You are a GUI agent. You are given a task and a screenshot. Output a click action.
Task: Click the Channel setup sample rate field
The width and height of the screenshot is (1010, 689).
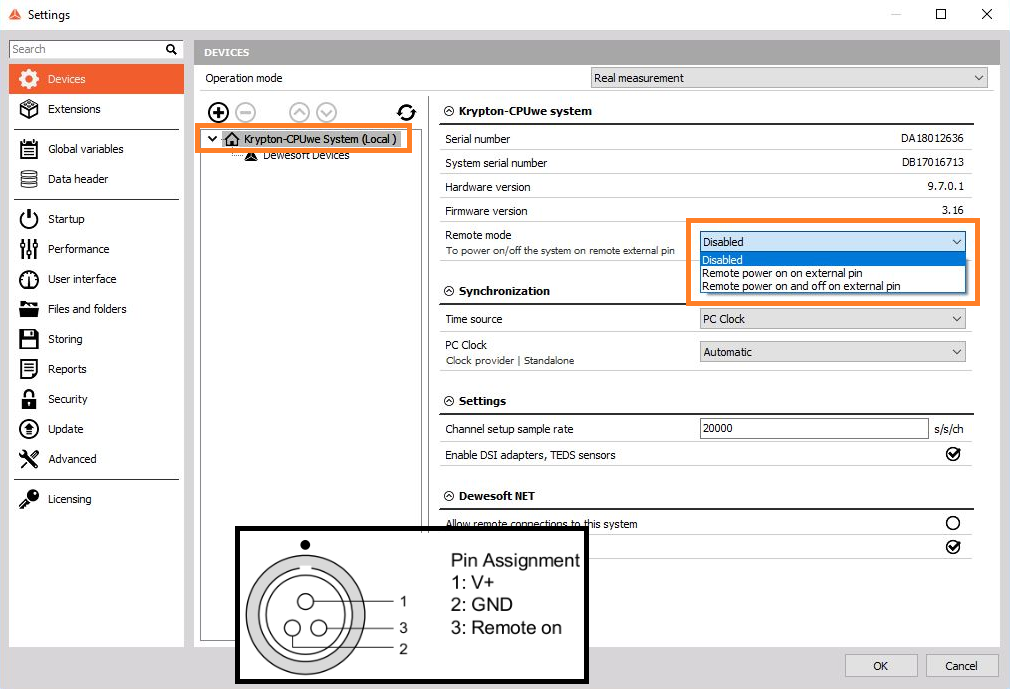coord(814,428)
